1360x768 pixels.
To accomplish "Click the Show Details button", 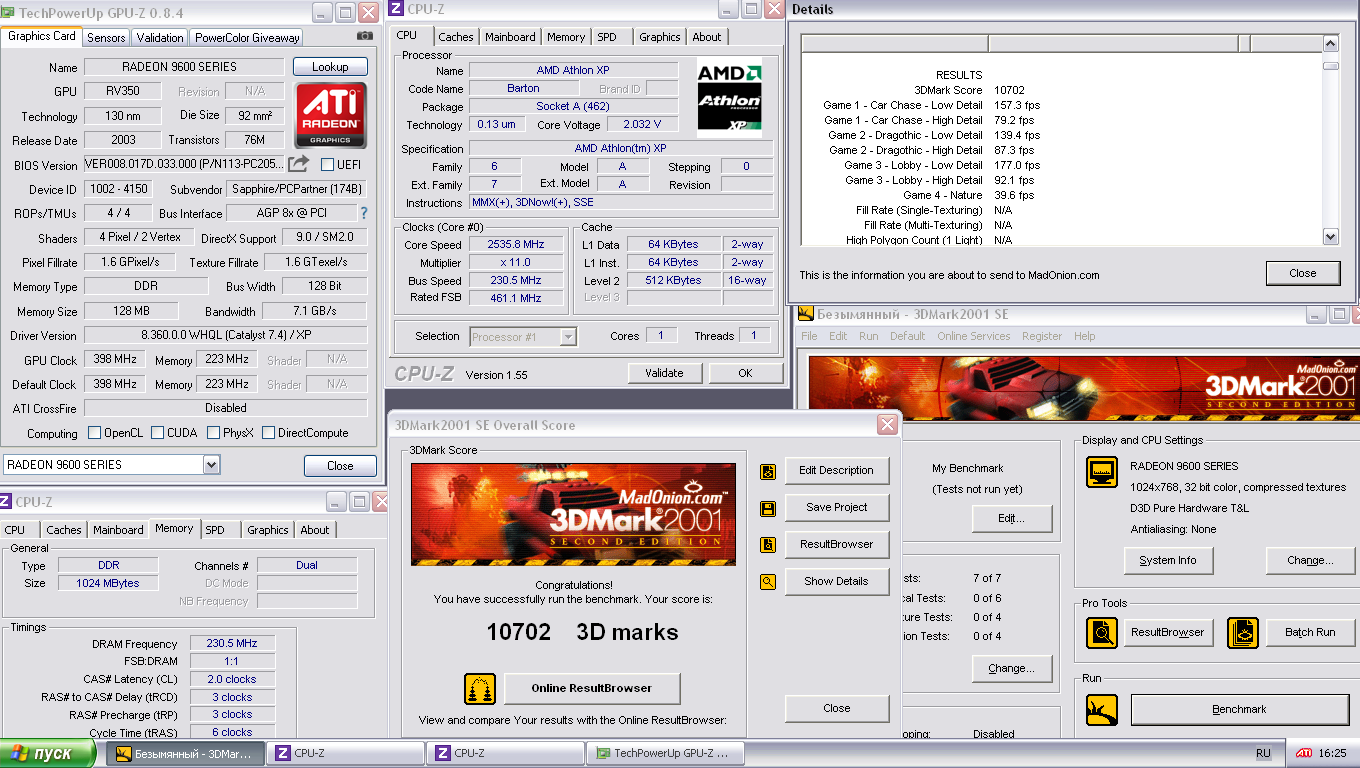I will click(x=836, y=581).
